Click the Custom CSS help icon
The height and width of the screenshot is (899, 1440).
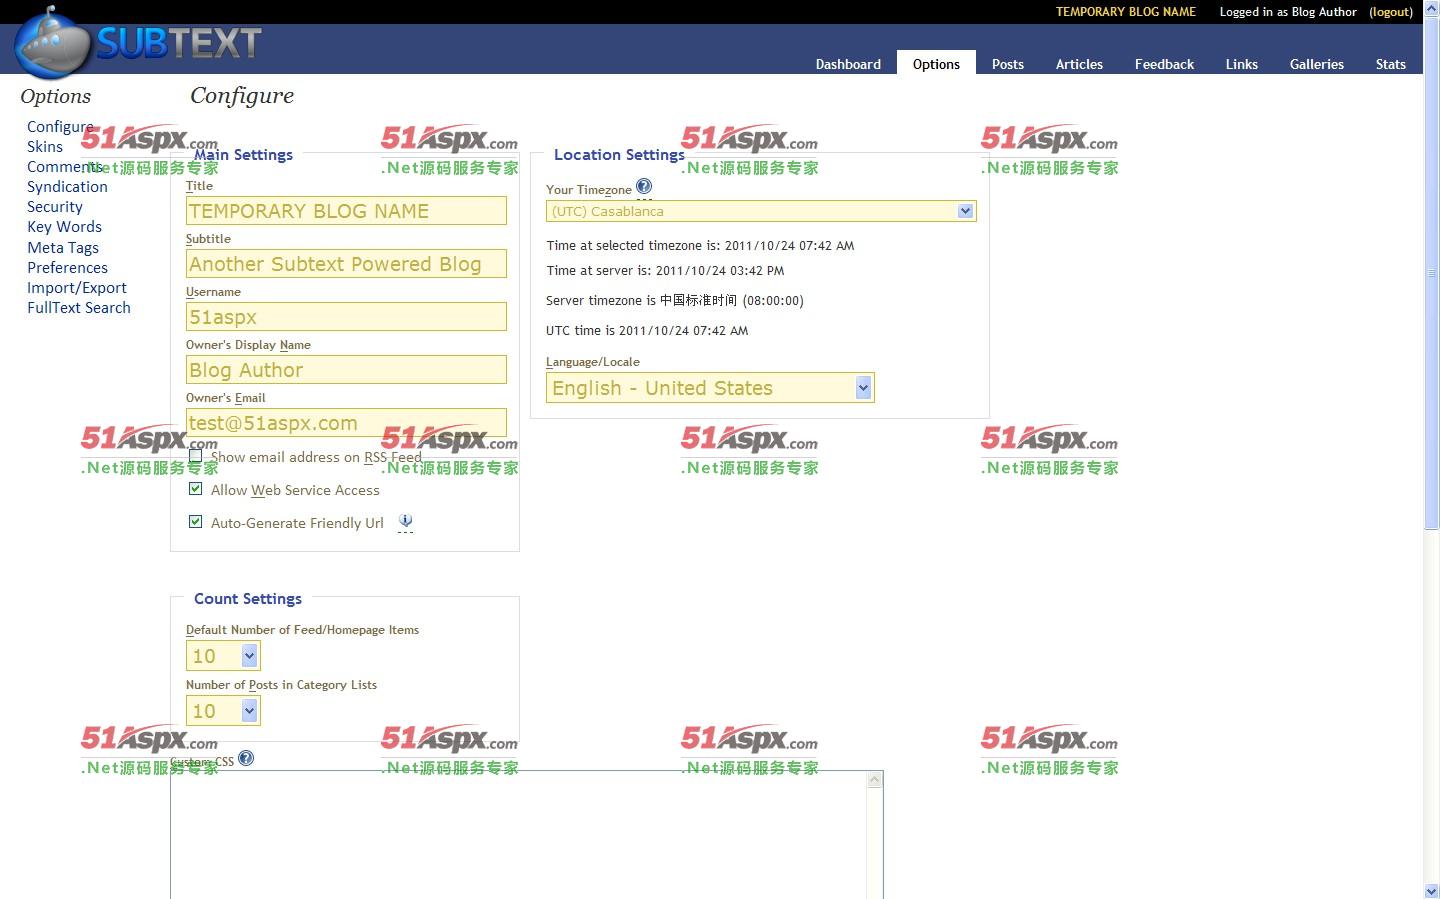pyautogui.click(x=246, y=758)
